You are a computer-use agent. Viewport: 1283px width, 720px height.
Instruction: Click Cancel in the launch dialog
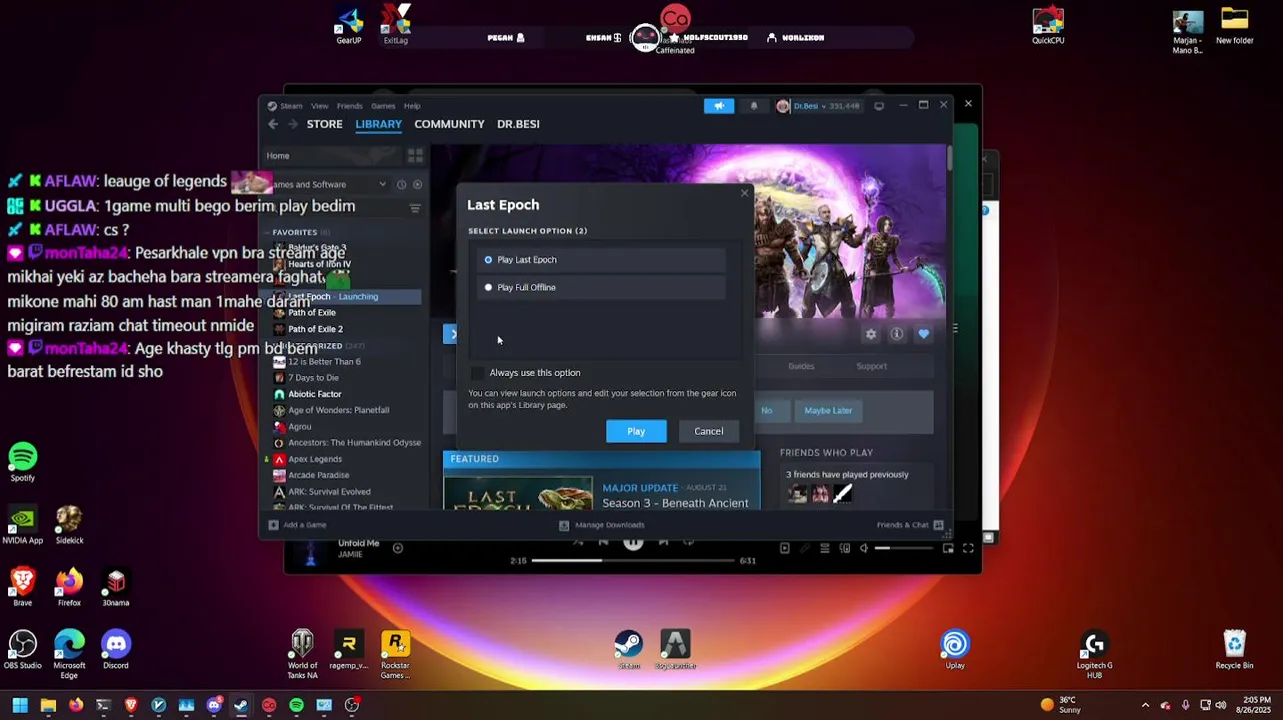709,431
